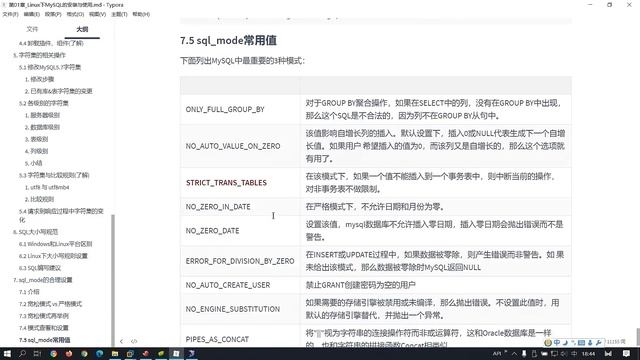
Task: Click IME Chinese mode 中 icon
Action: [557, 342]
